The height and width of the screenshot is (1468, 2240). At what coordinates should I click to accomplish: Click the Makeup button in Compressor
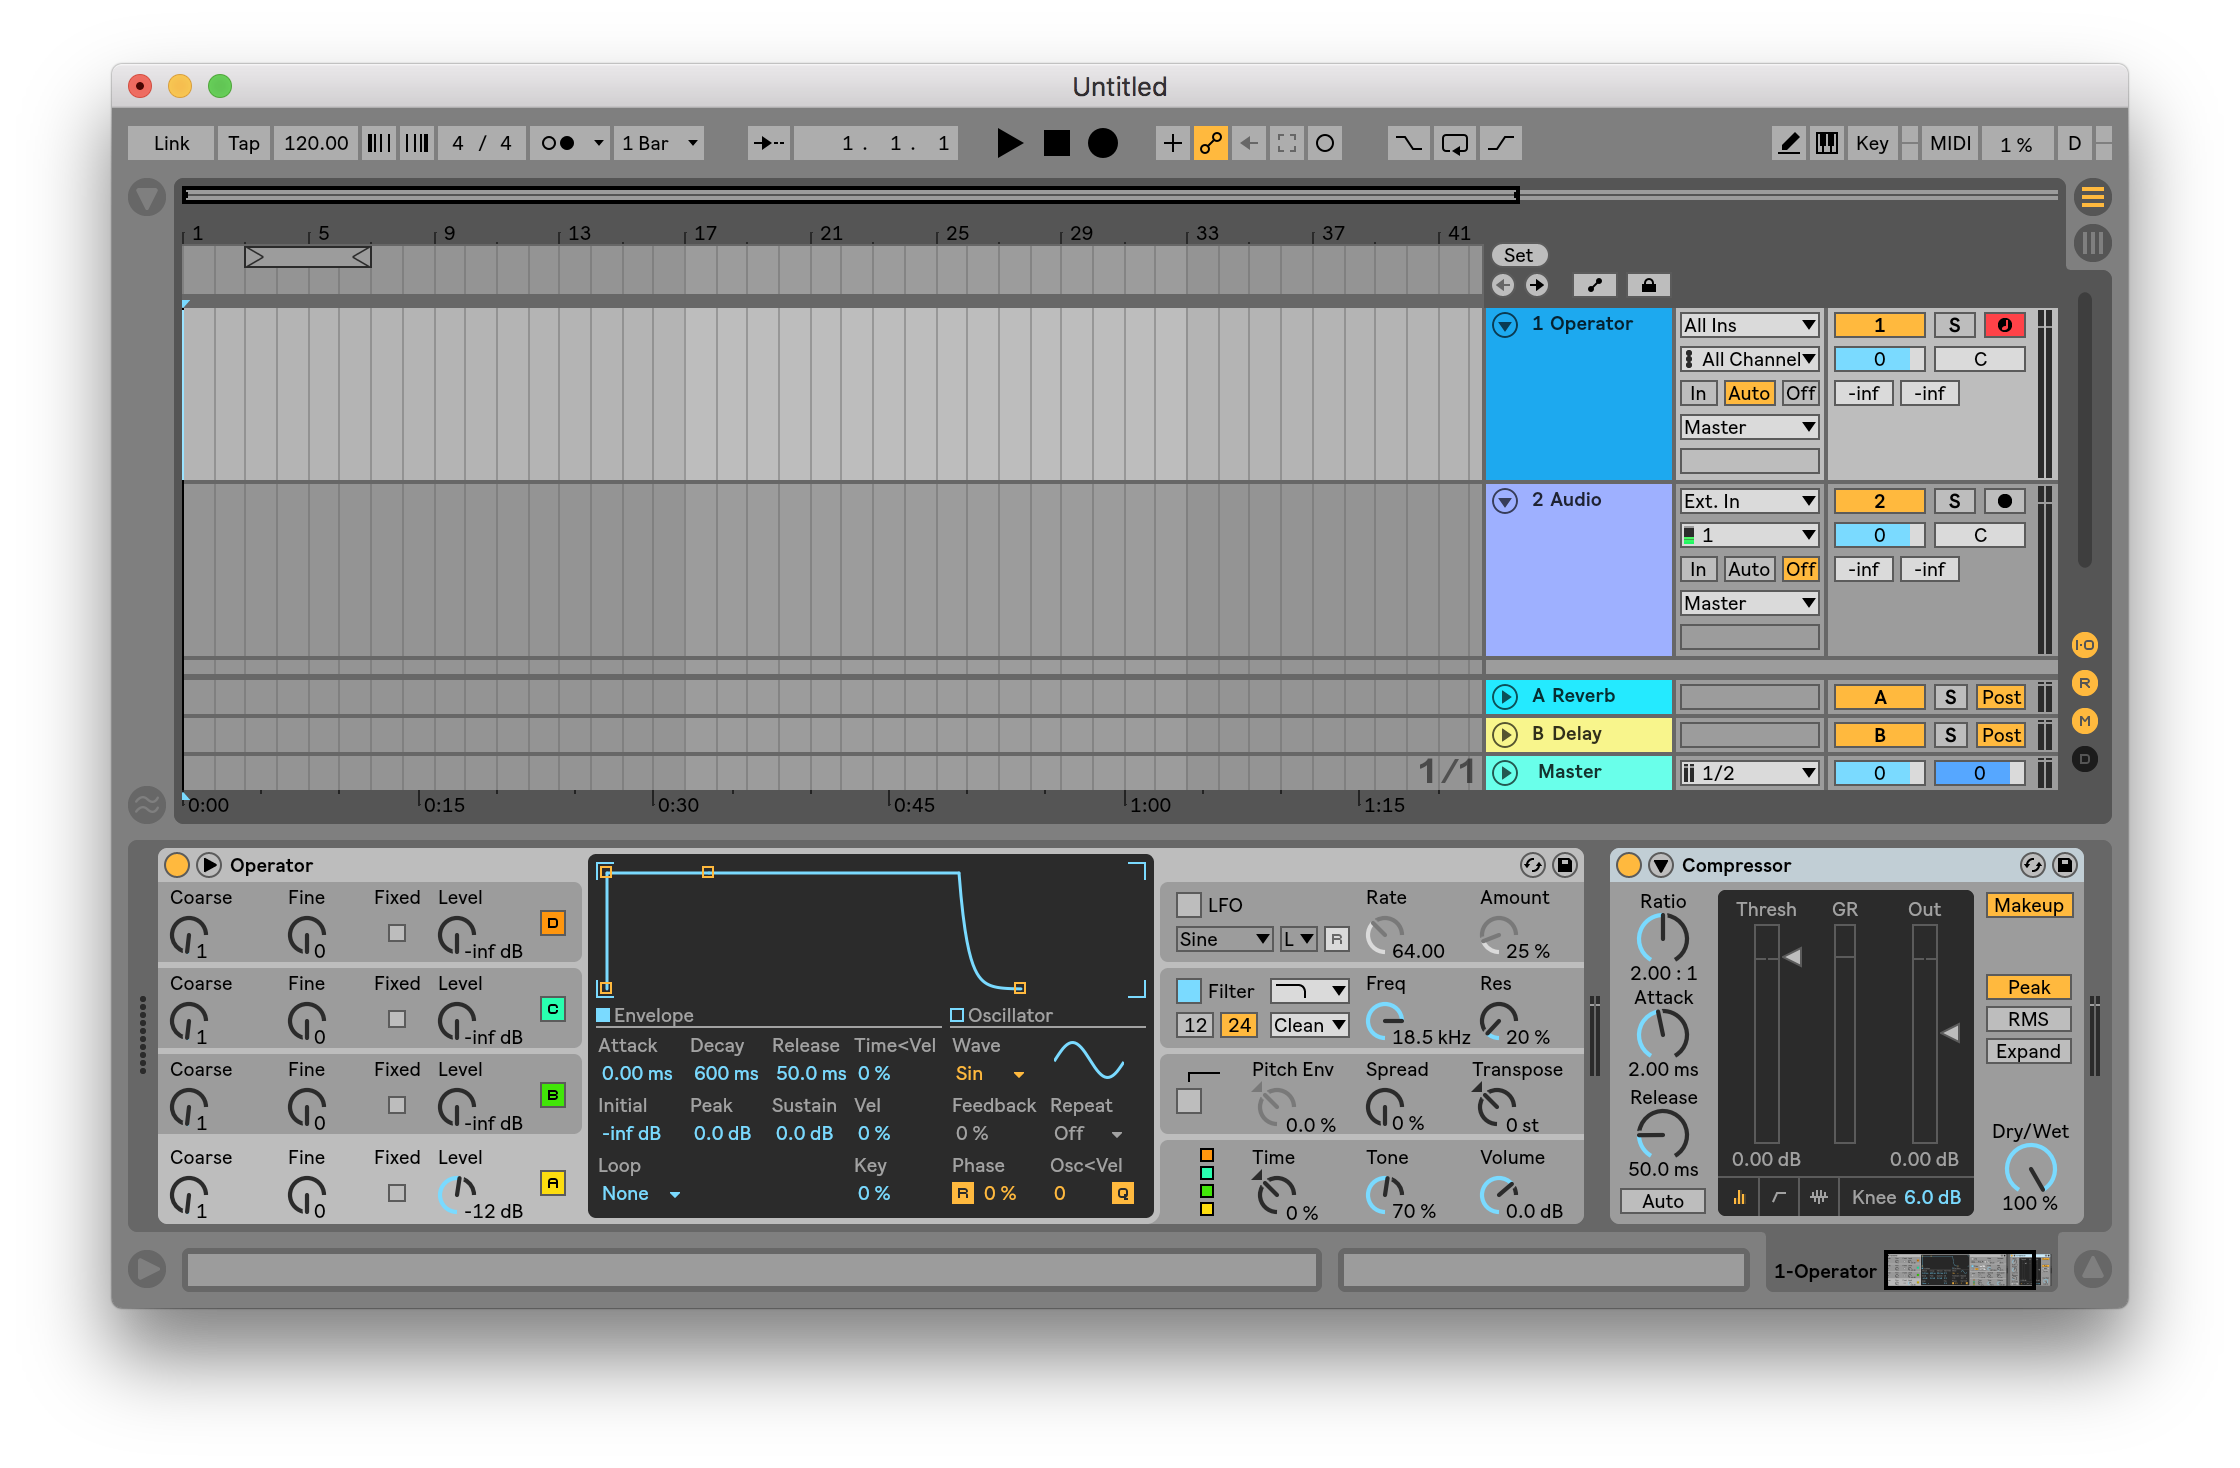click(2028, 905)
